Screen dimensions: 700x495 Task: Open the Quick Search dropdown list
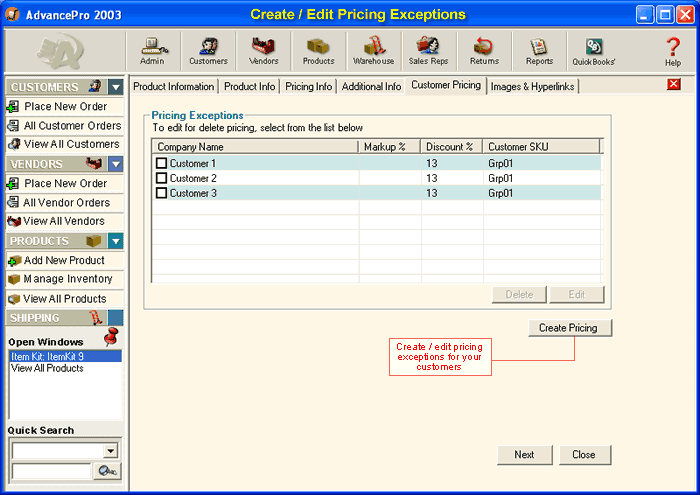111,450
